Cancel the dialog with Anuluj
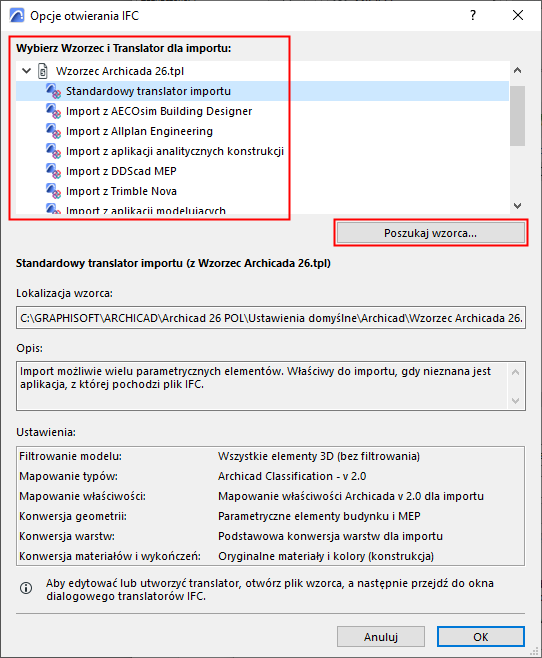Screen dimensions: 542x658 point(381,637)
